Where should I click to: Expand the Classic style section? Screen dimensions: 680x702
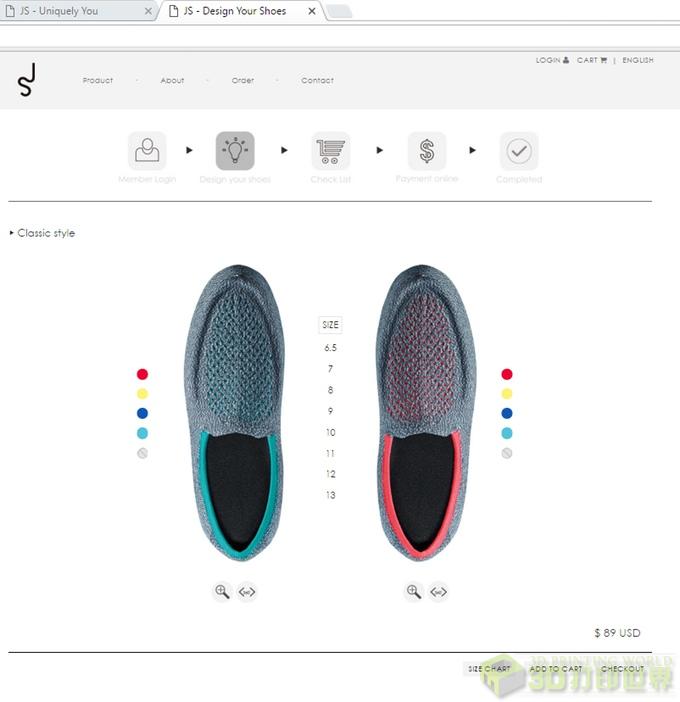(x=43, y=233)
